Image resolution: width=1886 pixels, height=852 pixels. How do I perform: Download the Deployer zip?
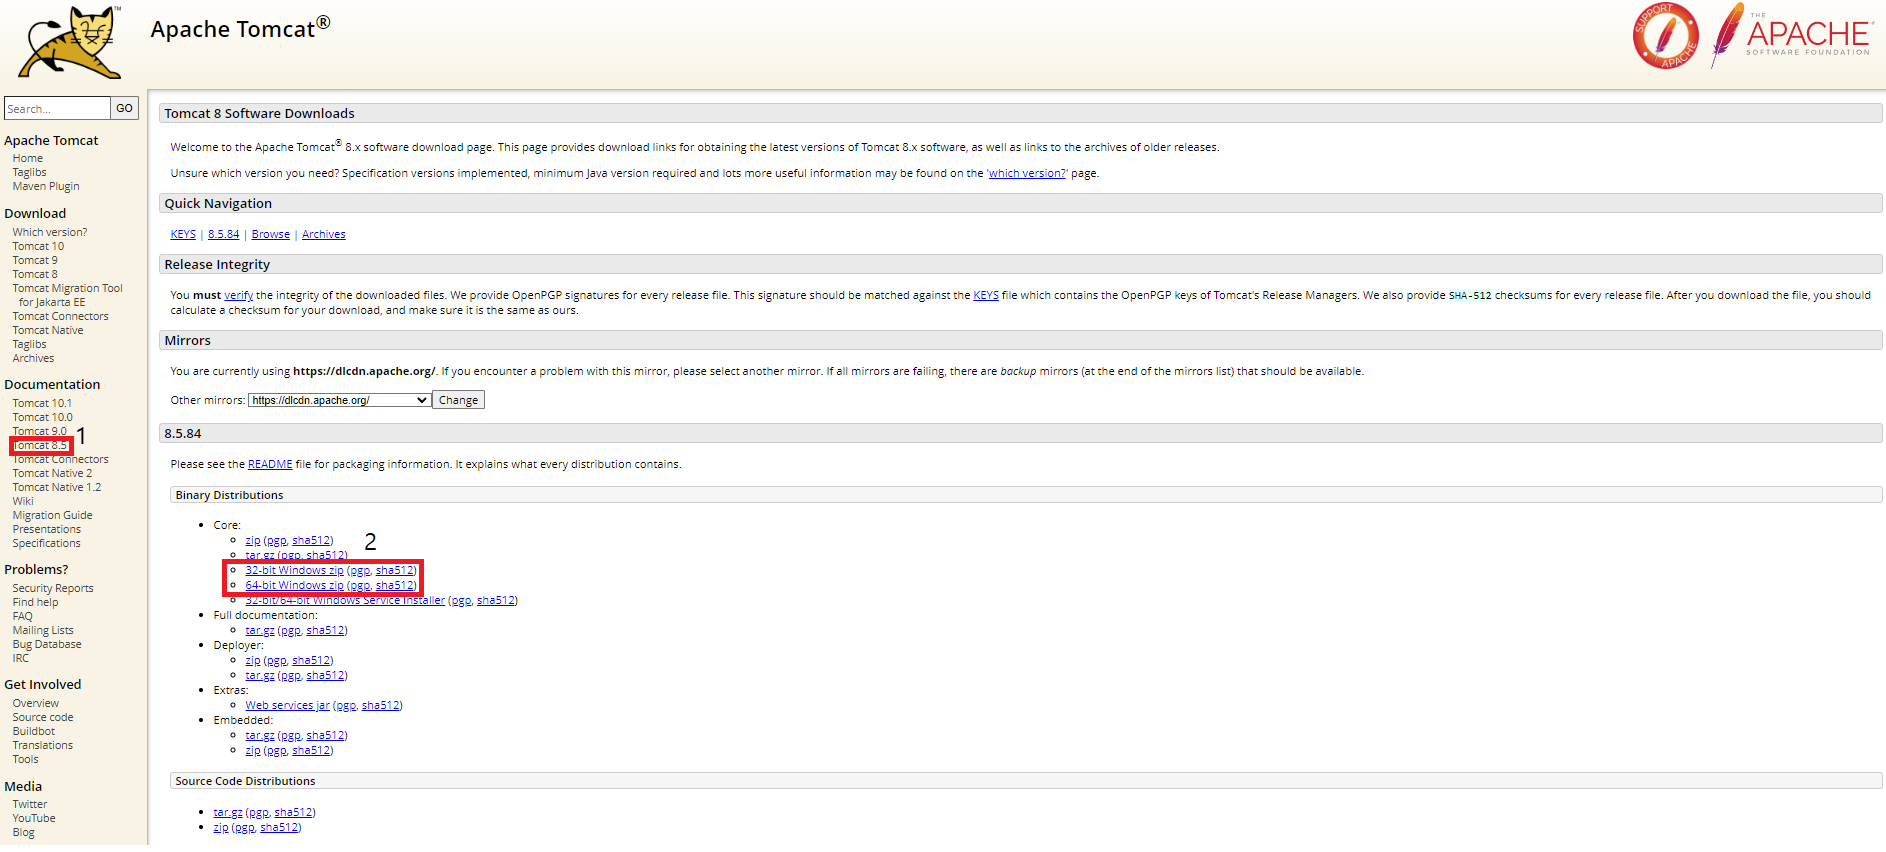click(253, 660)
